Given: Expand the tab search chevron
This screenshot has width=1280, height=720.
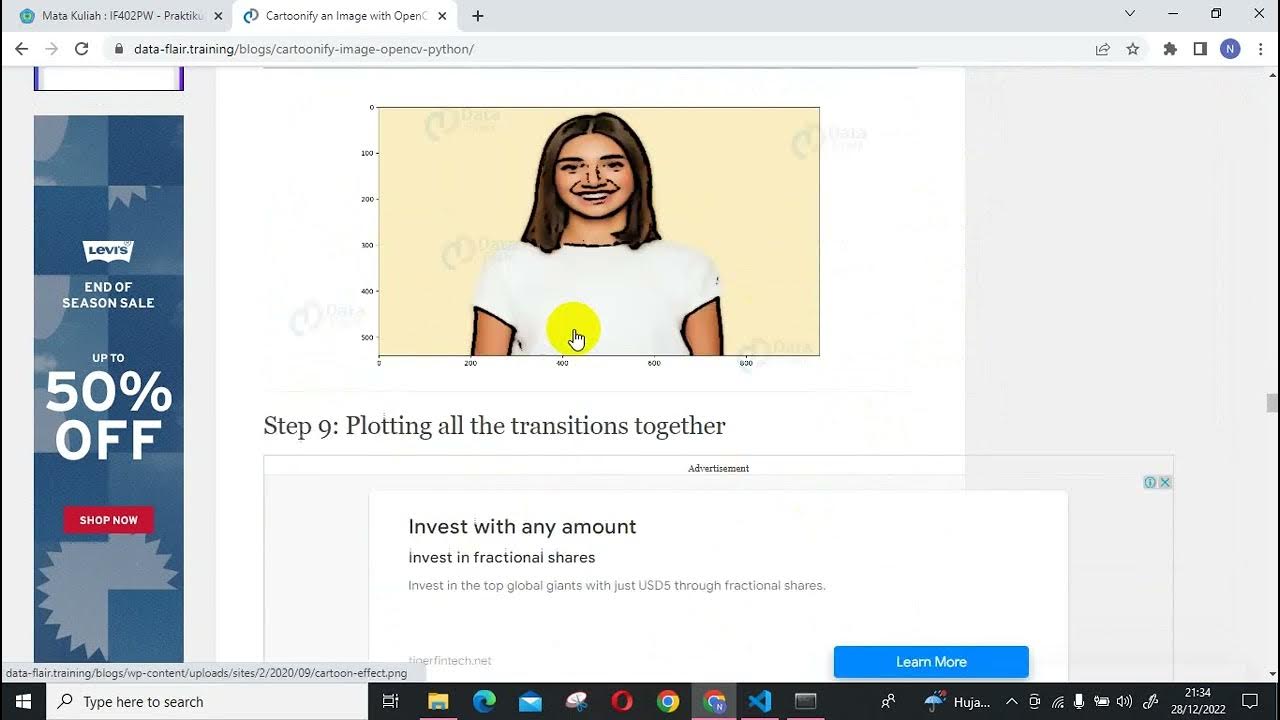Looking at the screenshot, I should tap(1129, 14).
